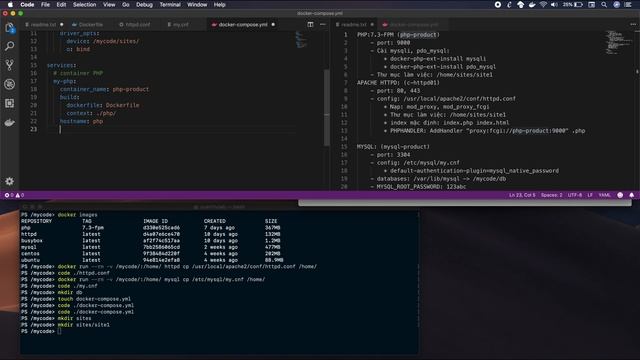Viewport: 640px width, 360px height.
Task: Open the Source Control view
Action: click(9, 65)
